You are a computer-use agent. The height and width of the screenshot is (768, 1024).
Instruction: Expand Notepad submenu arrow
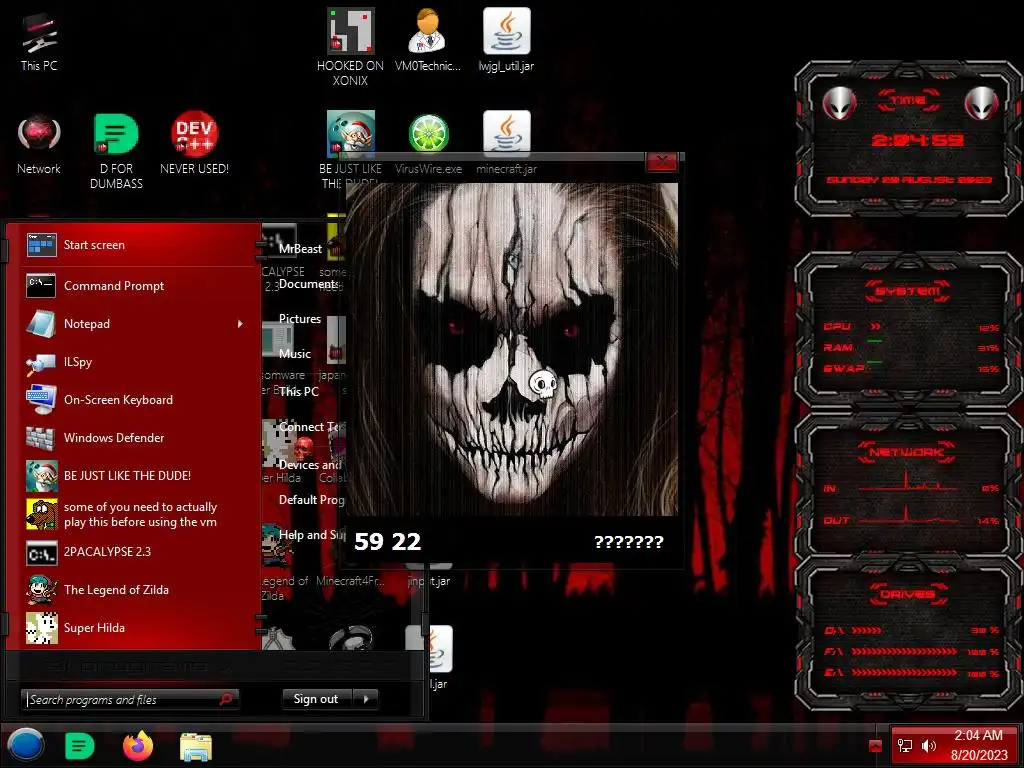240,324
